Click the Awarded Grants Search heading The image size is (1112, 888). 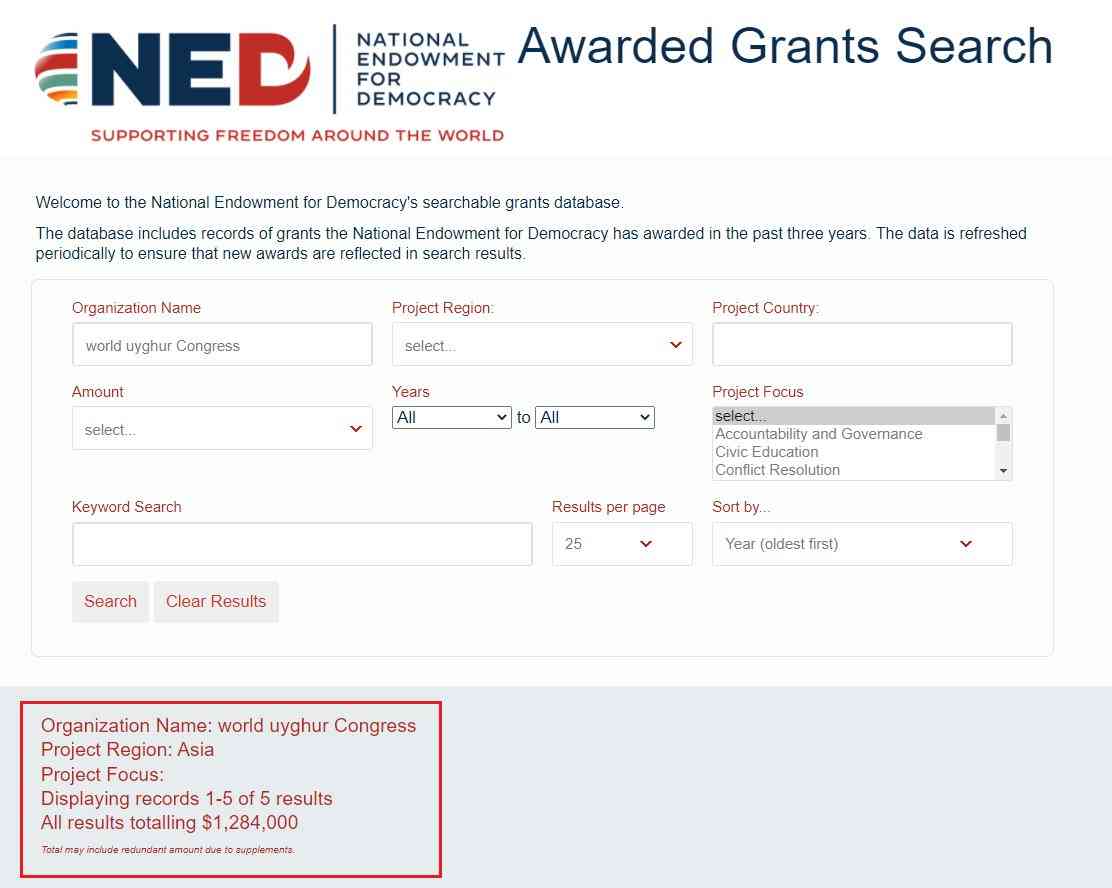tap(784, 46)
